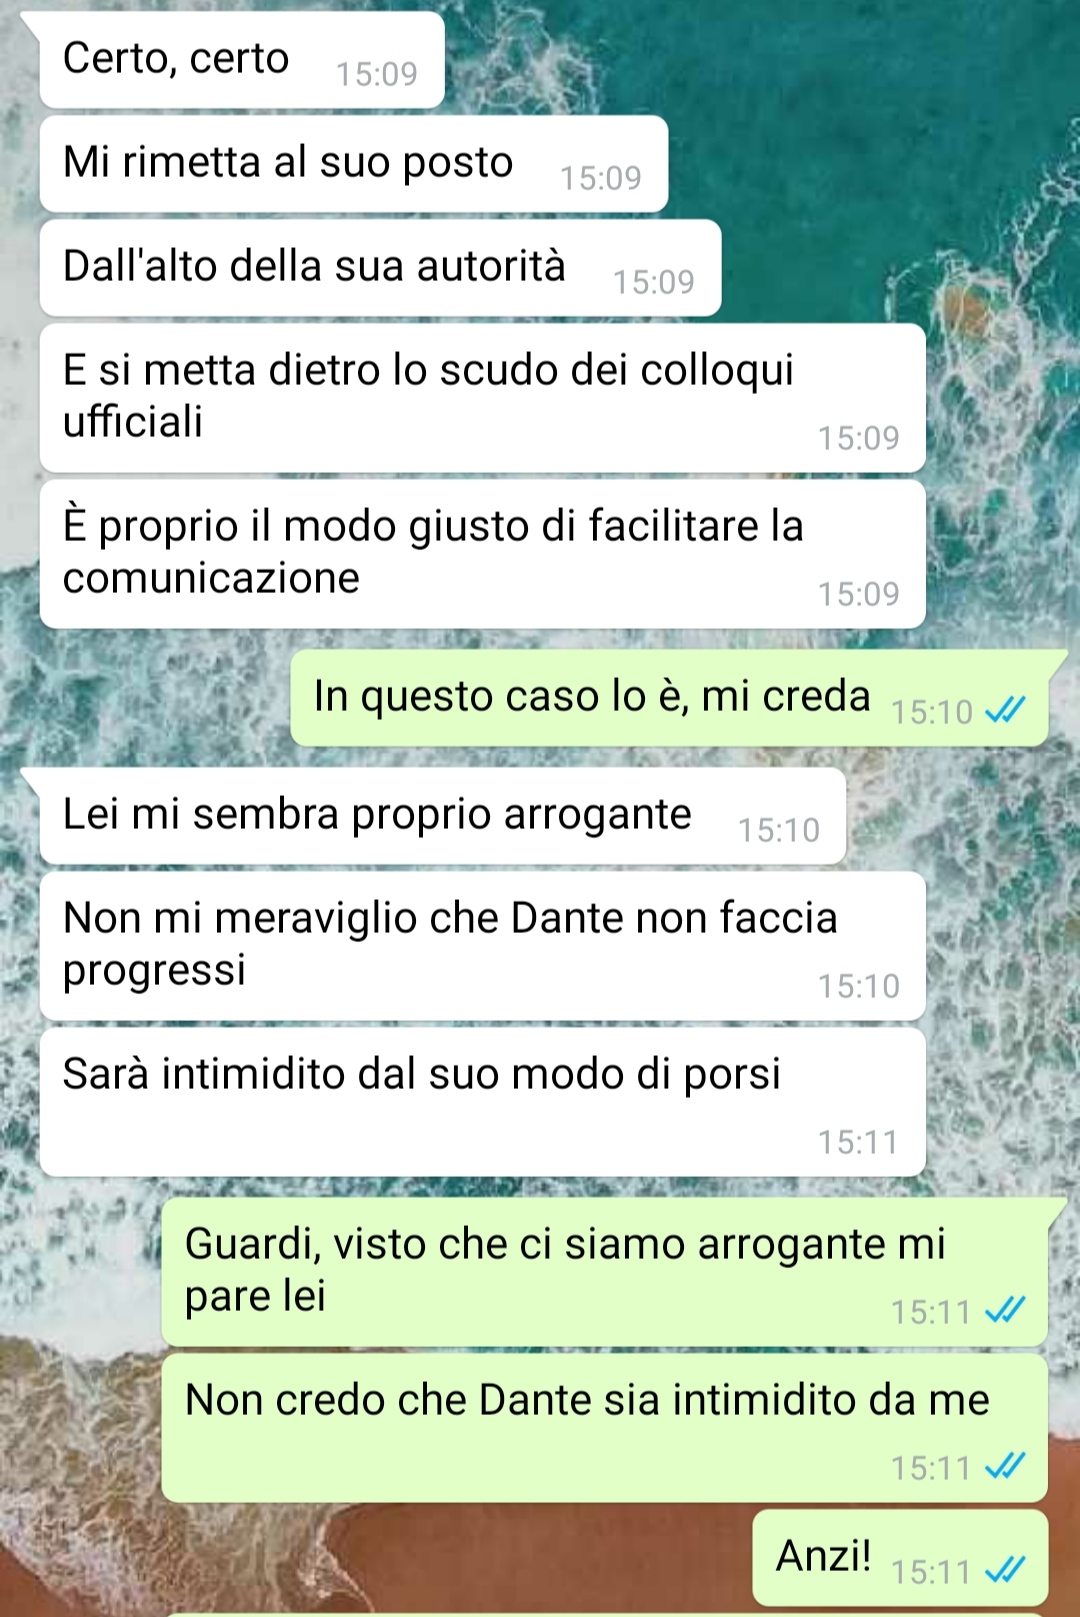Select 'Non mi meraviglio che Dante' message
Image resolution: width=1080 pixels, height=1617 pixels.
483,946
